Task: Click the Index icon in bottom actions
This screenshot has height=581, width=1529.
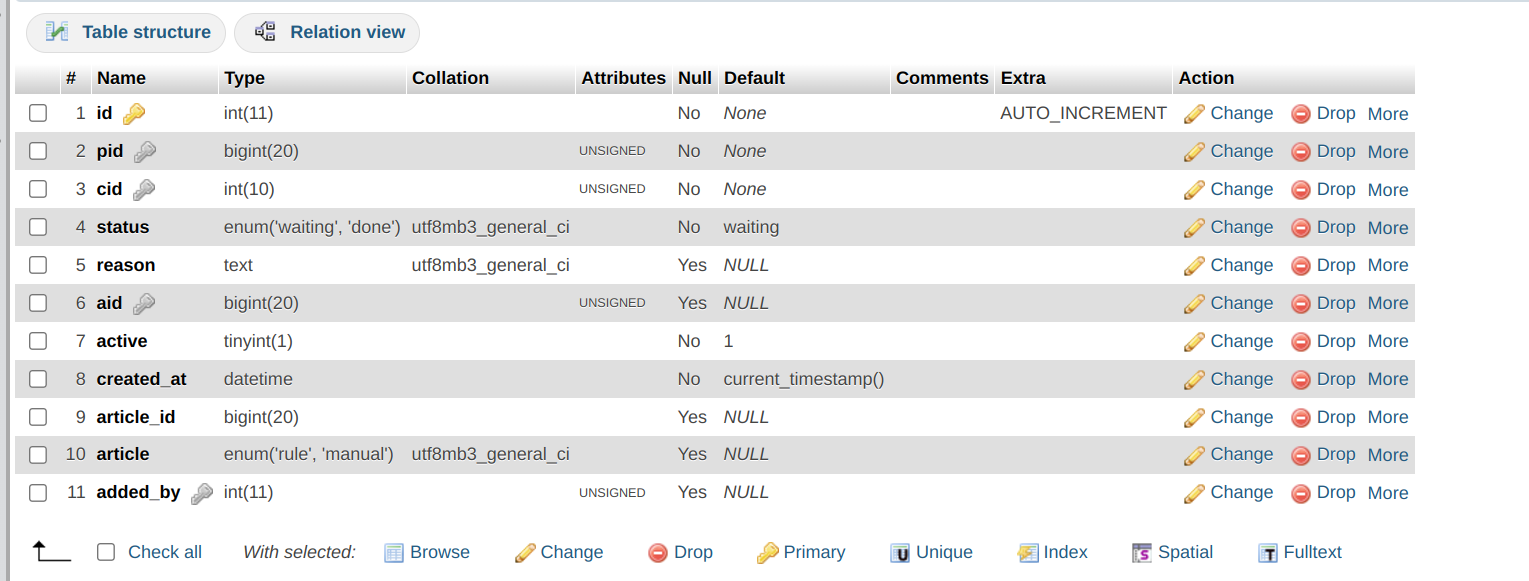Action: (1028, 553)
